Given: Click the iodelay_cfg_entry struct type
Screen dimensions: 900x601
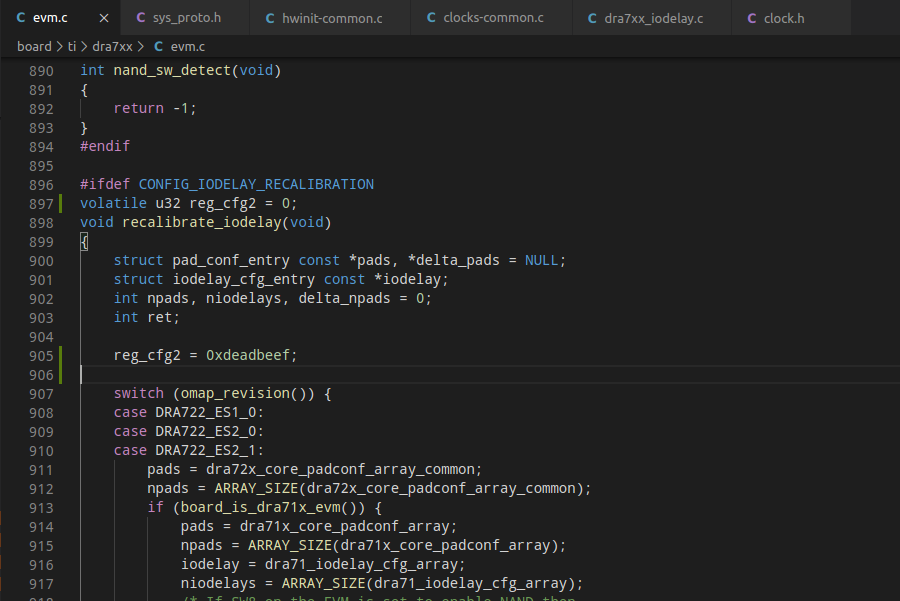Looking at the screenshot, I should tap(243, 279).
